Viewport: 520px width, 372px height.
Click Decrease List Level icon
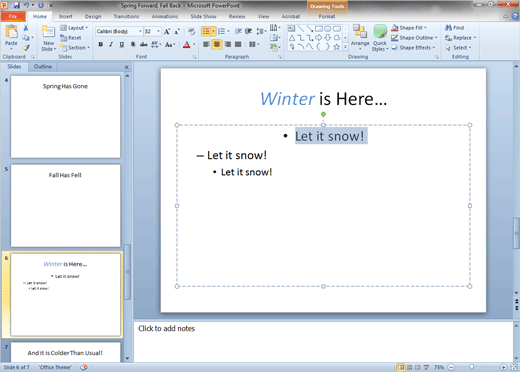click(x=238, y=31)
